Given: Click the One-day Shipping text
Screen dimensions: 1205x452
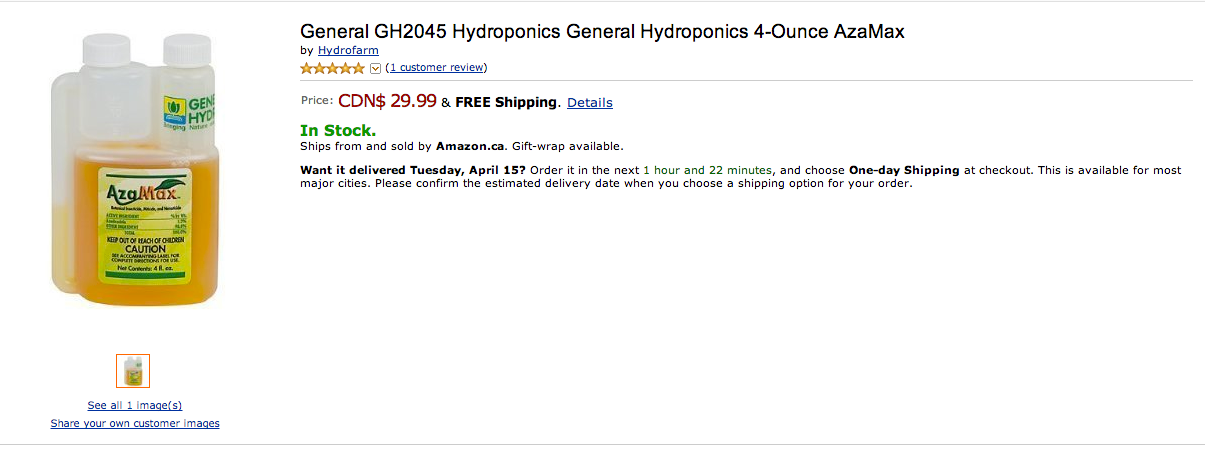Looking at the screenshot, I should tap(904, 170).
